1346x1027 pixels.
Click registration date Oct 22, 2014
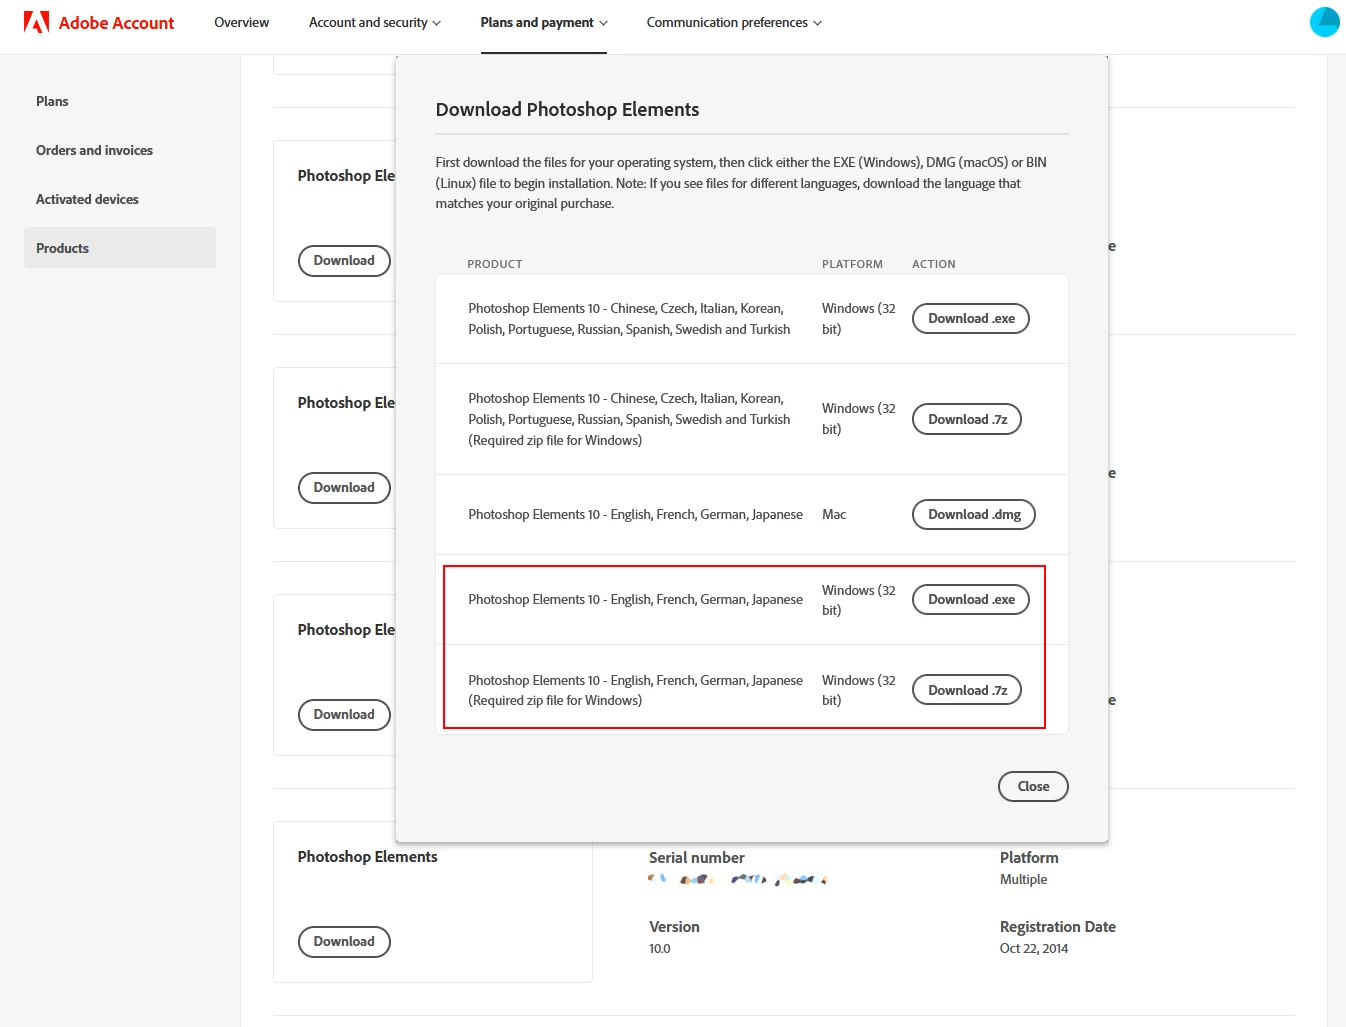[x=1034, y=949]
